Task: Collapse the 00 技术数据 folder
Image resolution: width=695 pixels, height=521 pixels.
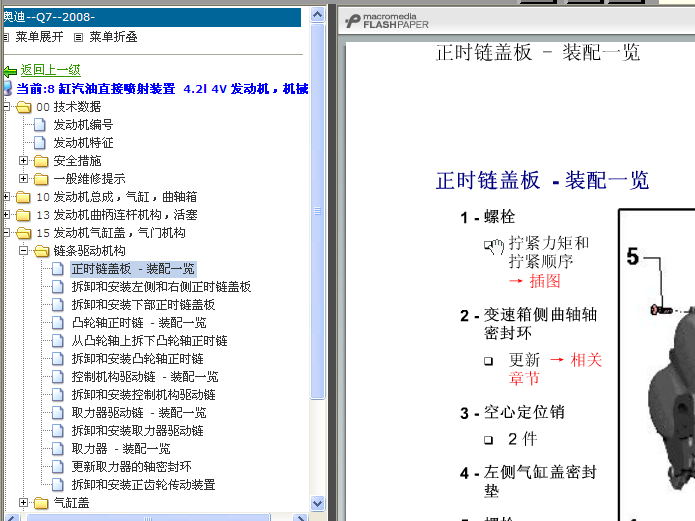Action: (x=6, y=106)
